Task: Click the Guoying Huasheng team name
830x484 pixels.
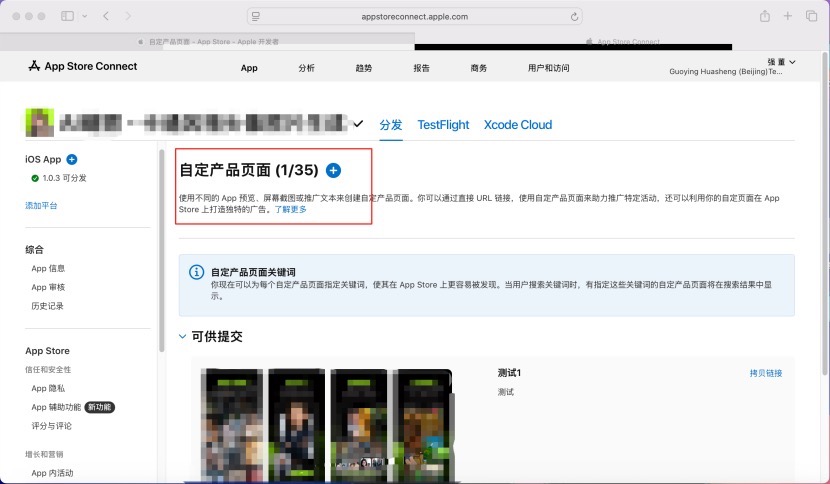Action: (x=725, y=71)
